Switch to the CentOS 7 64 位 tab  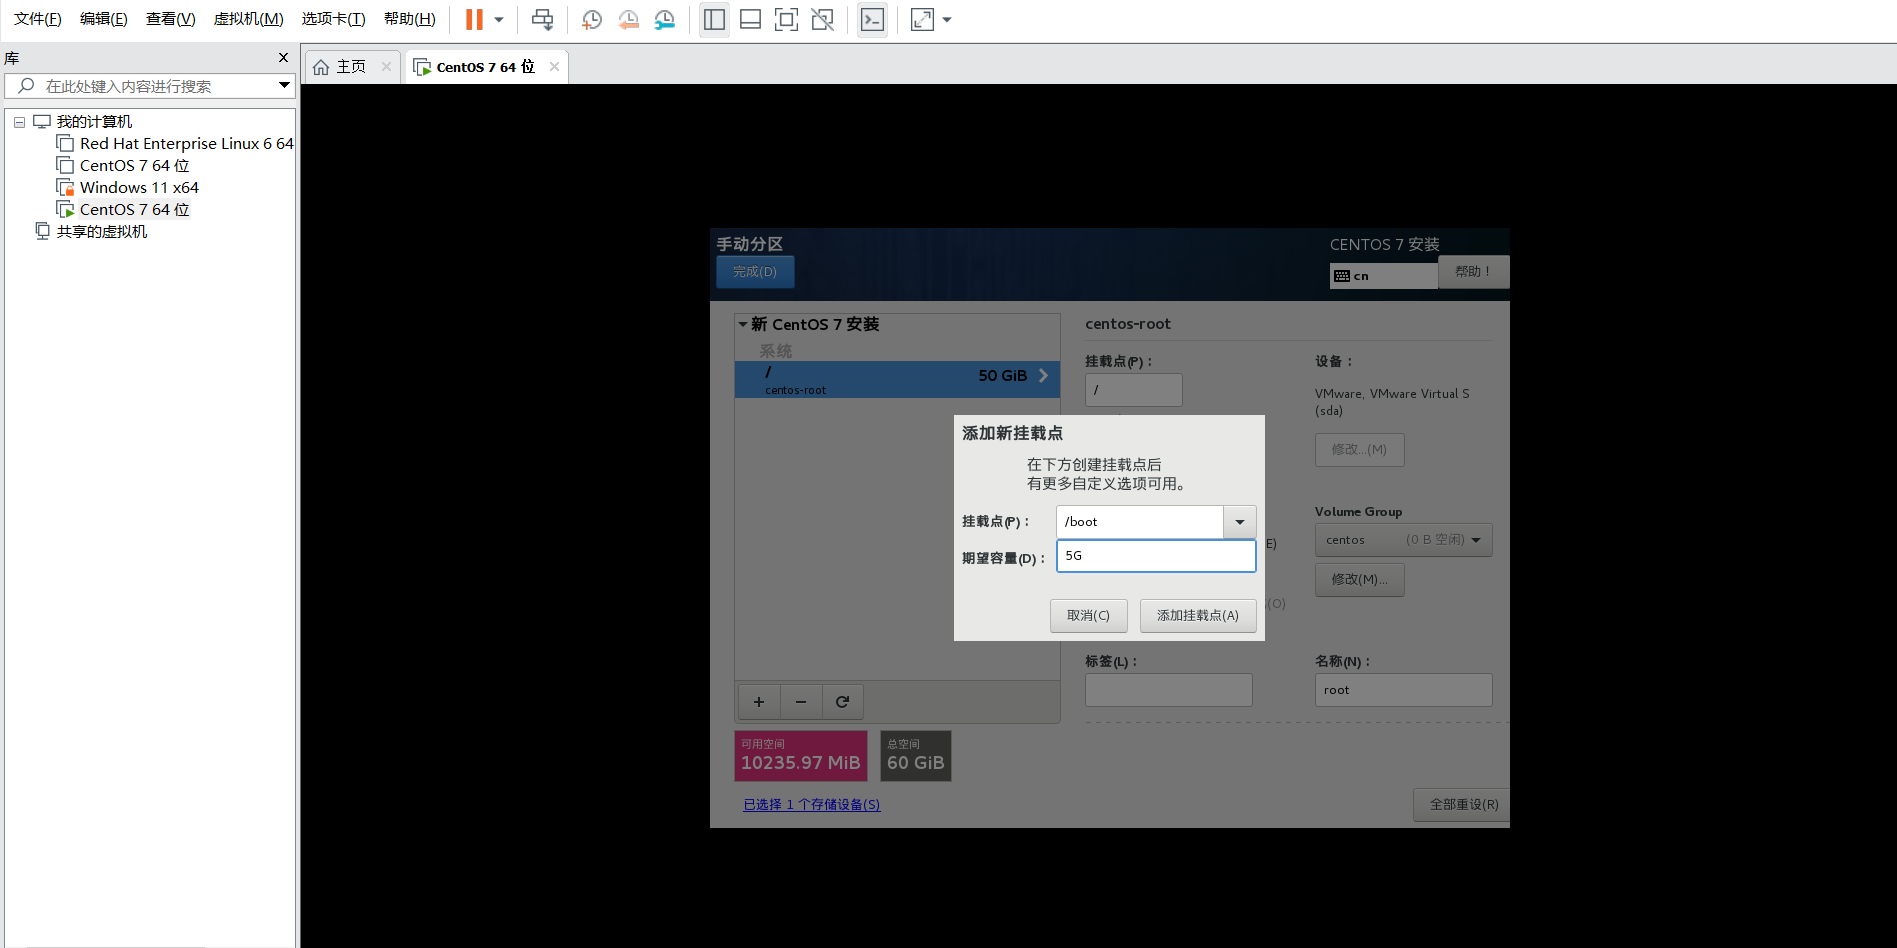click(476, 67)
